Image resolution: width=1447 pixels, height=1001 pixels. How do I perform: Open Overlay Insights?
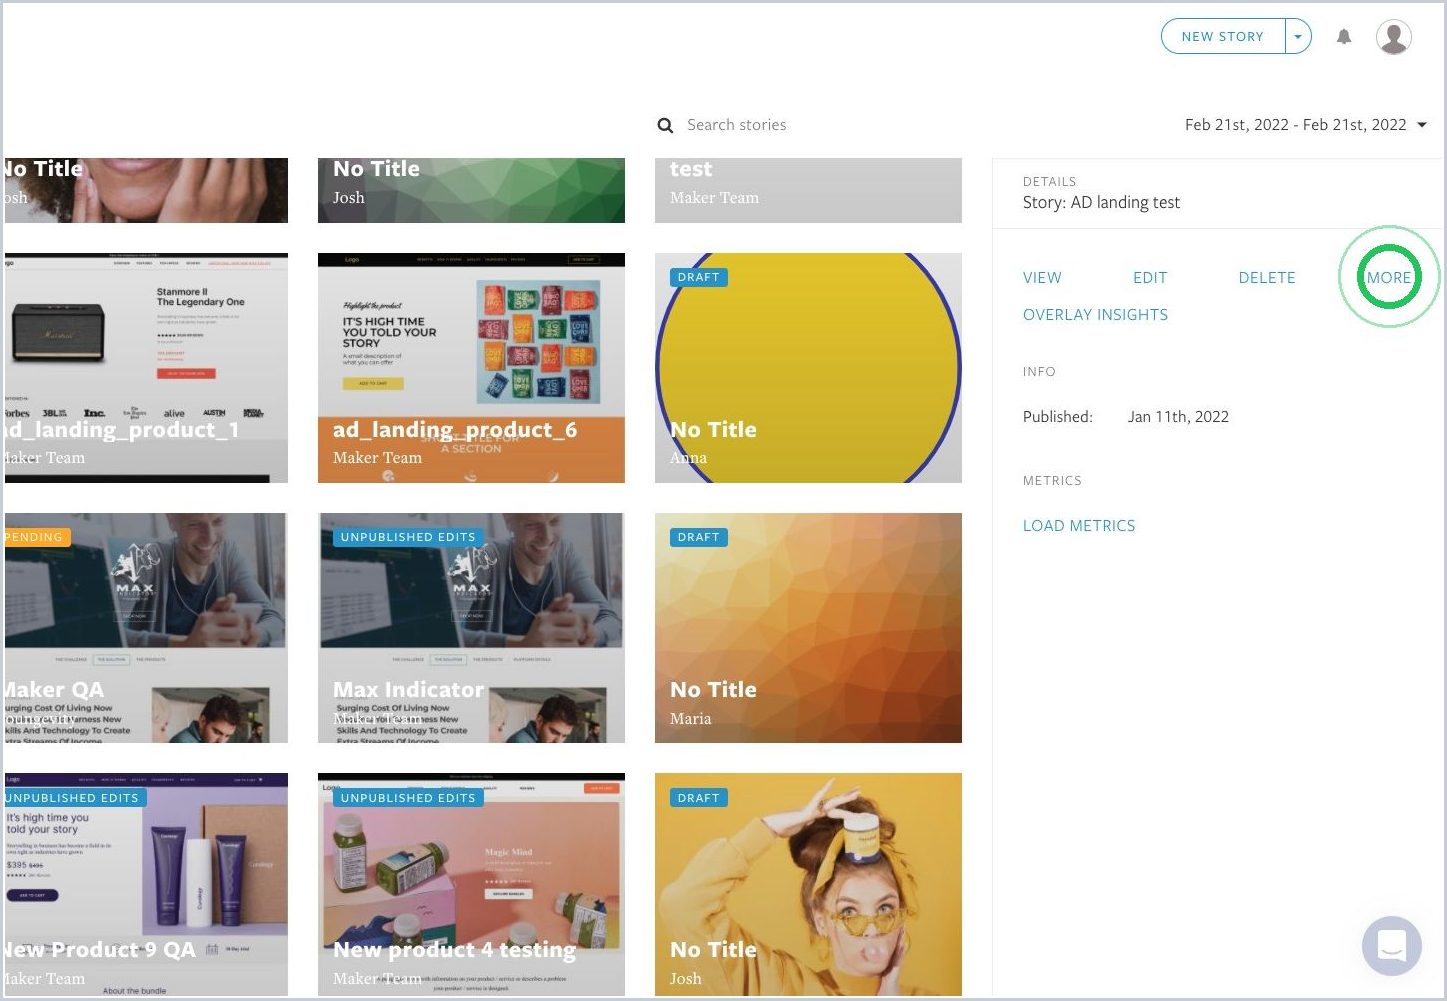coord(1095,315)
